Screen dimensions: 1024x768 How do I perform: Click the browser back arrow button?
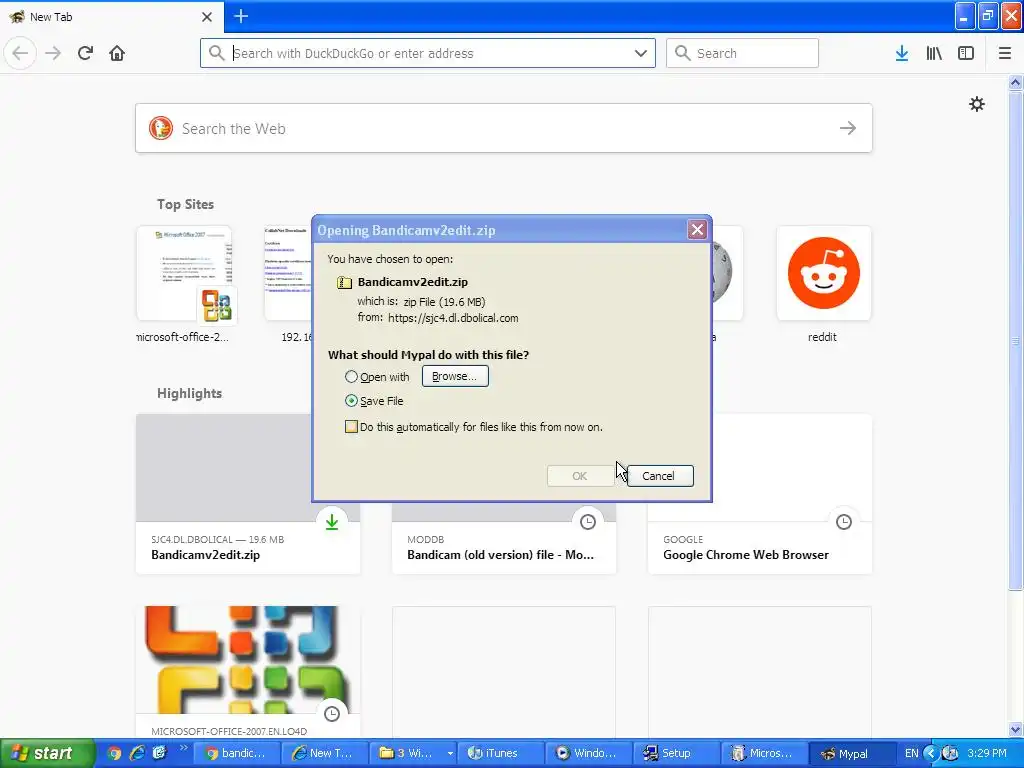(20, 53)
